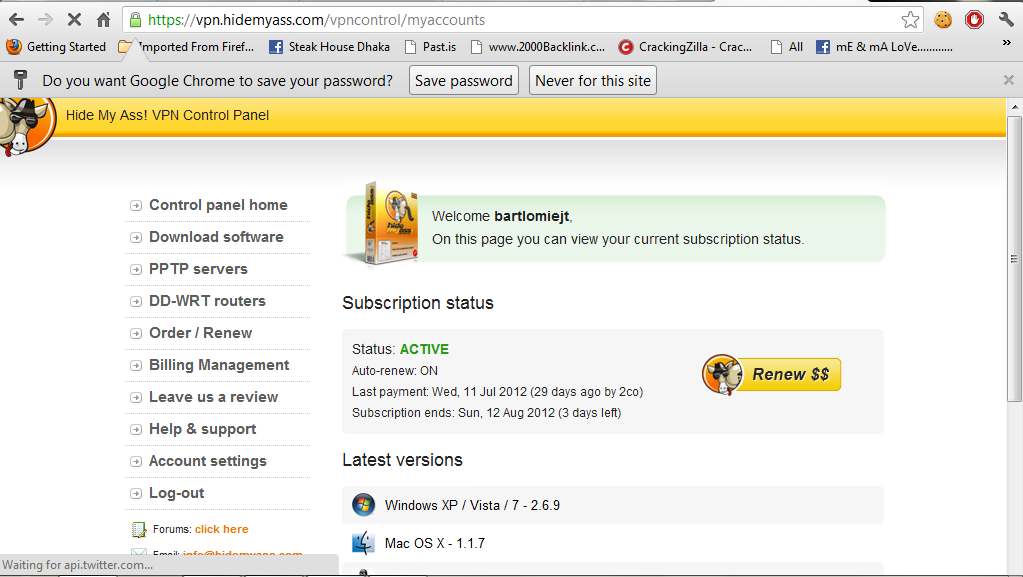Open Windows XP / Vista / 7 - 2.6.9 download
This screenshot has height=577, width=1023.
click(x=472, y=505)
